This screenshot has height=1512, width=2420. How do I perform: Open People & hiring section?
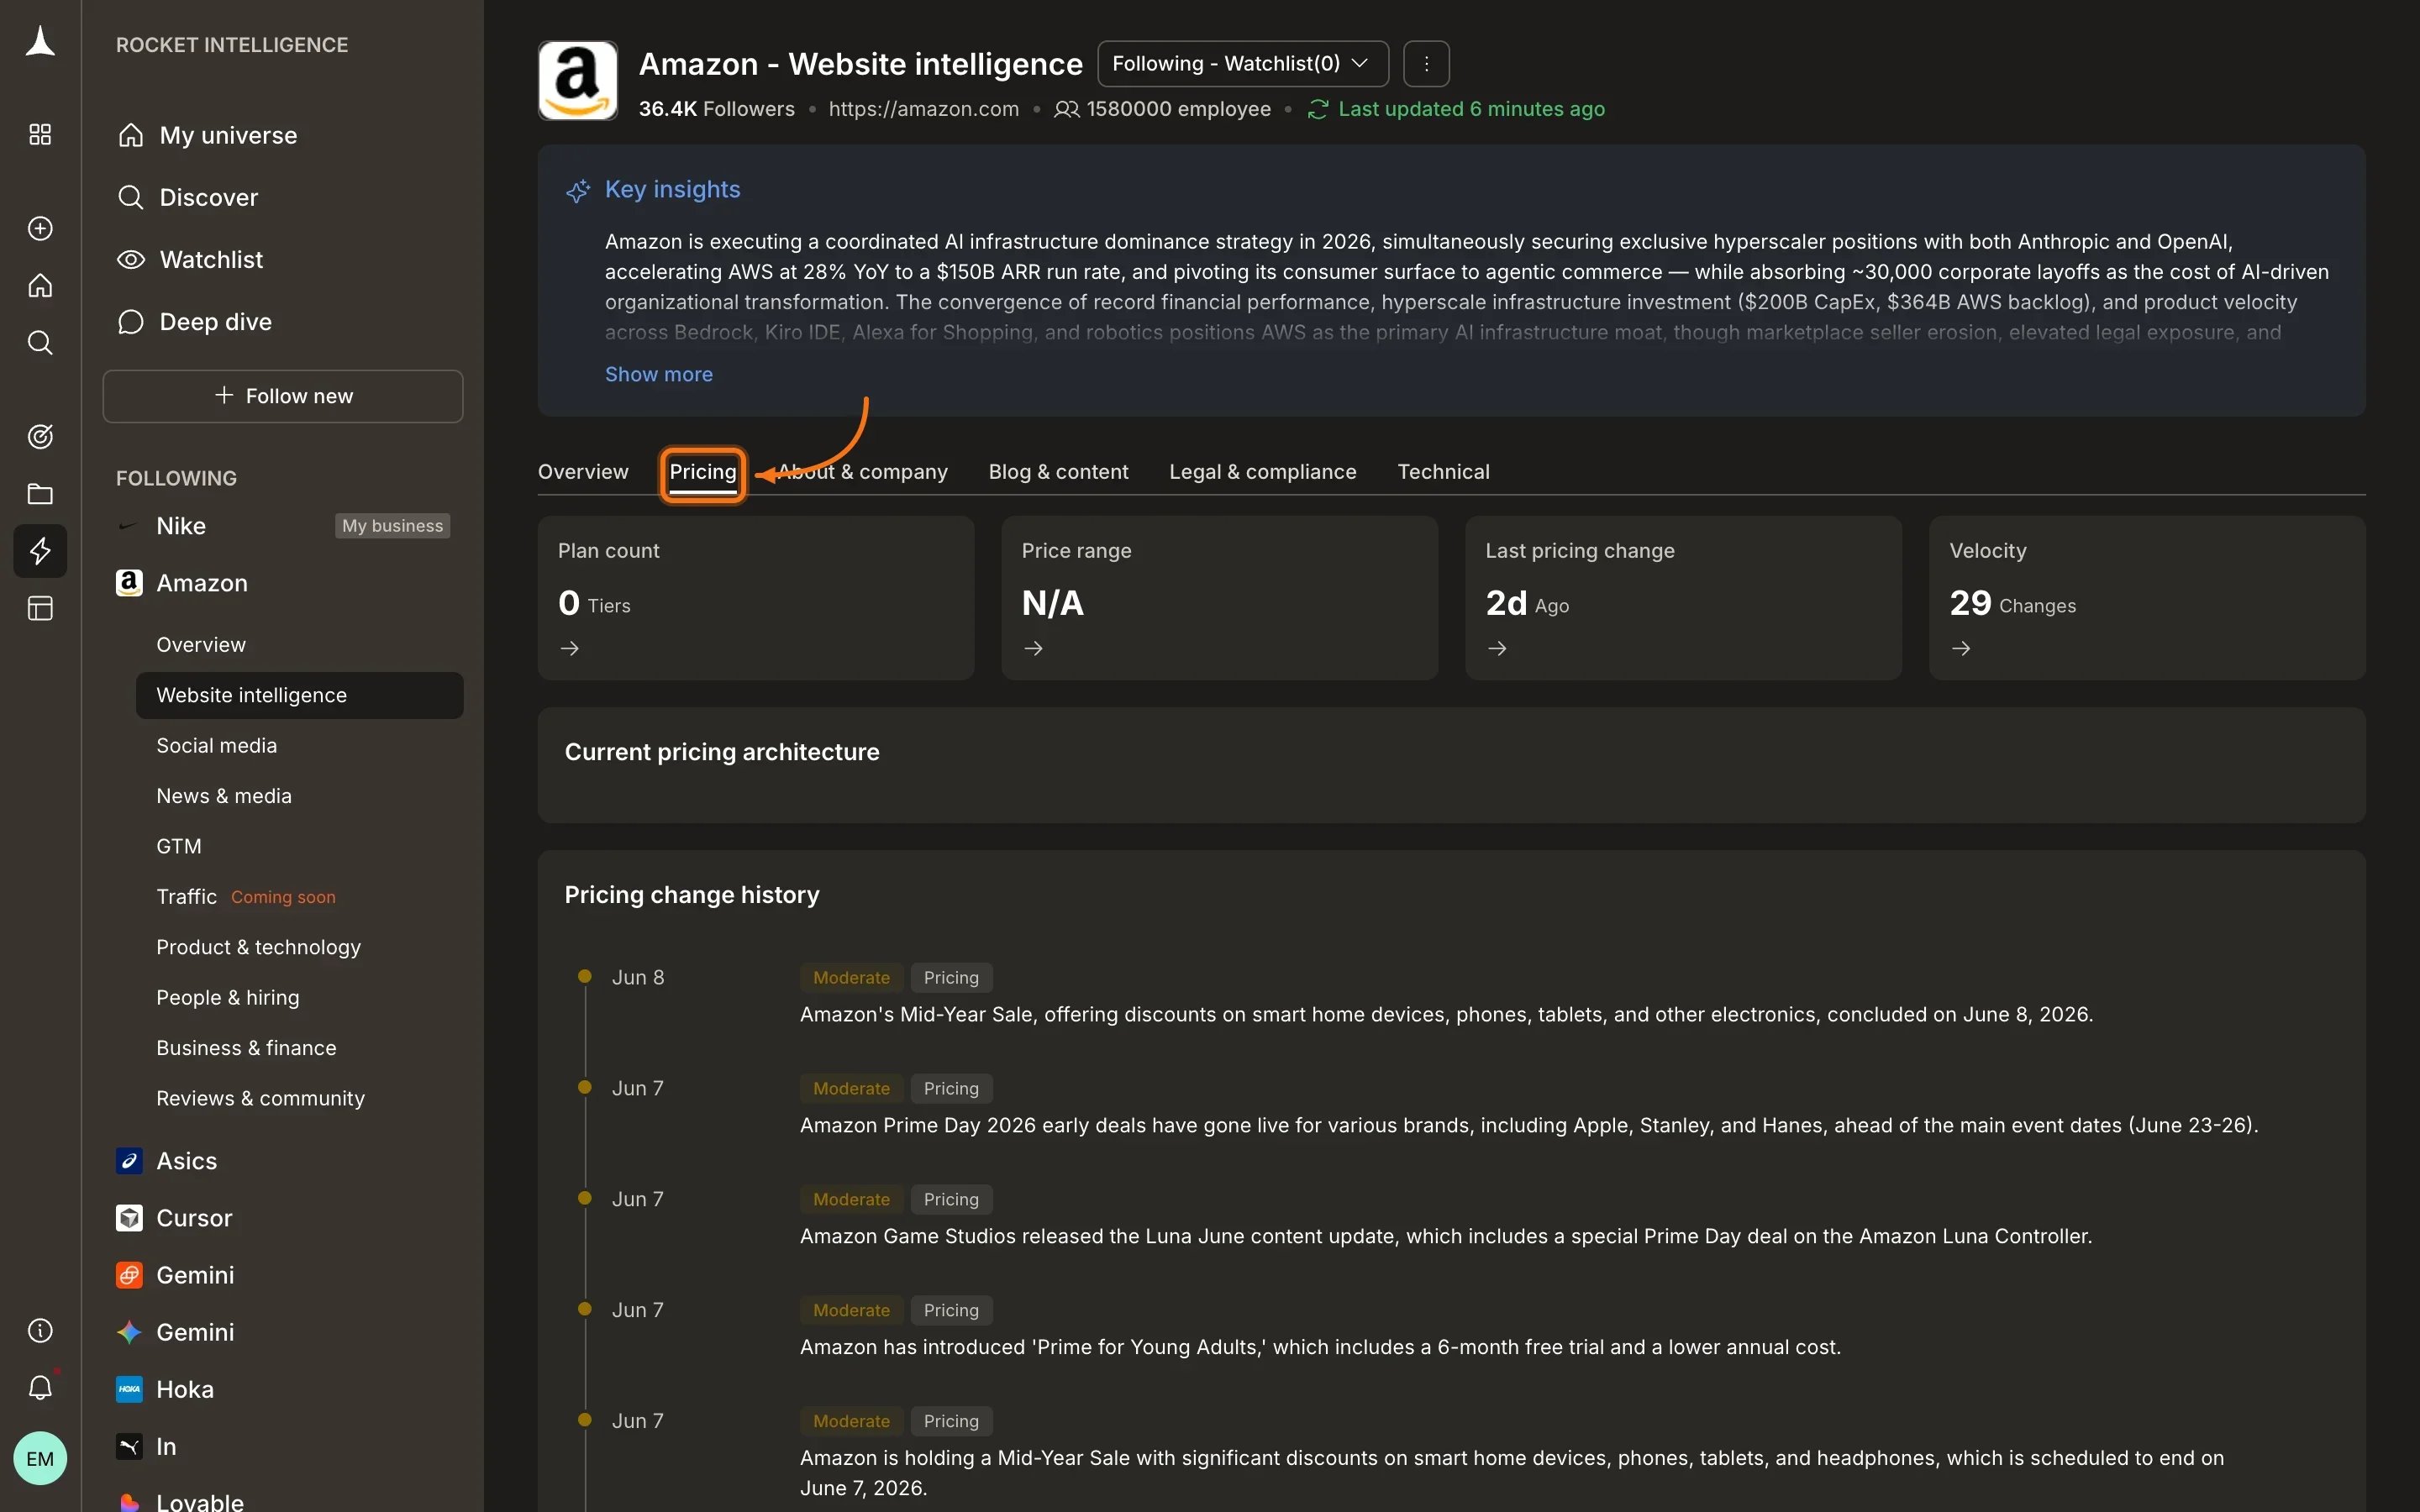pyautogui.click(x=227, y=998)
